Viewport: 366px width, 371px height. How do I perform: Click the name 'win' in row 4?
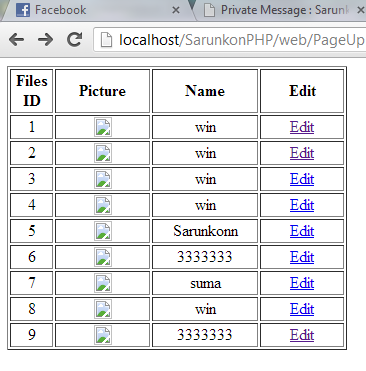(205, 205)
